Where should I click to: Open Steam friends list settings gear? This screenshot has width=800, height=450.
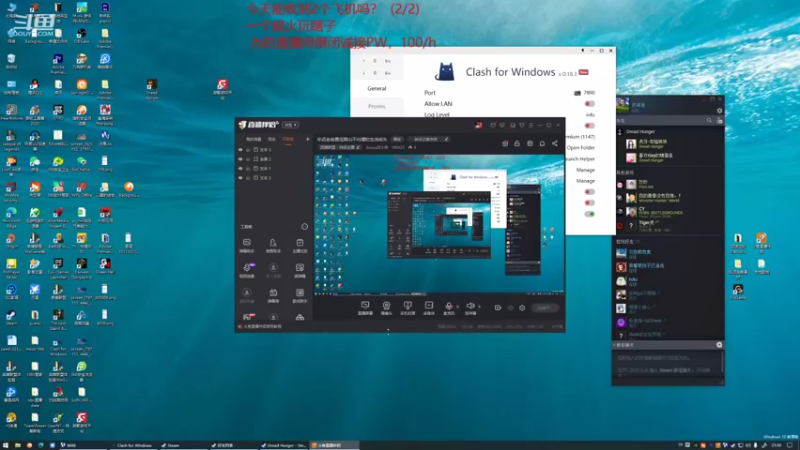719,111
